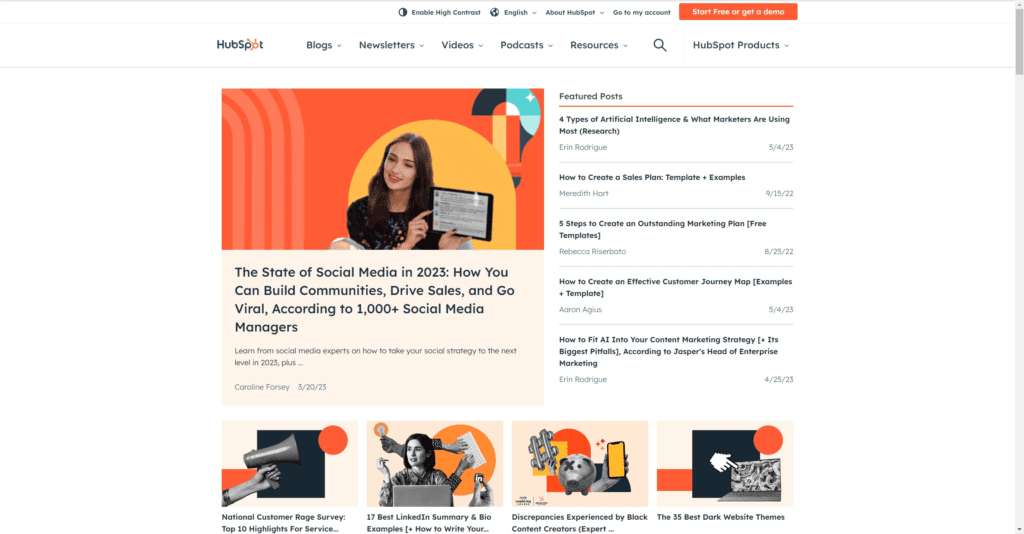This screenshot has height=534, width=1024.
Task: Open How to Create a Sales Plan post
Action: (652, 178)
